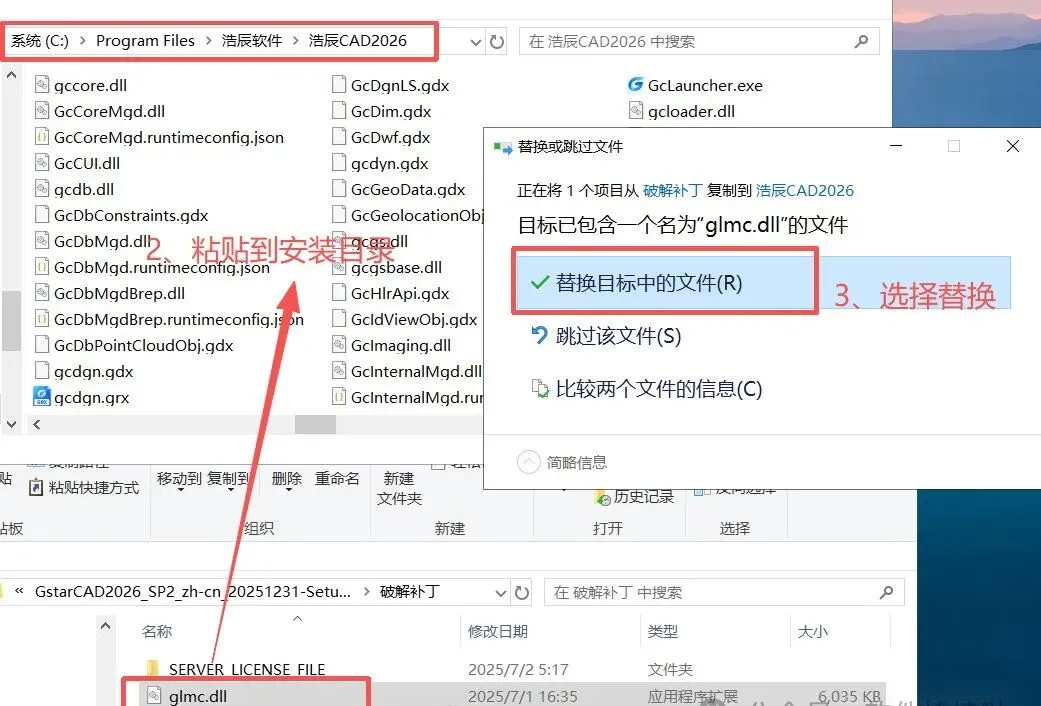Screen dimensions: 1041x706
Task: Select gcloader.dll file
Action: [x=682, y=111]
